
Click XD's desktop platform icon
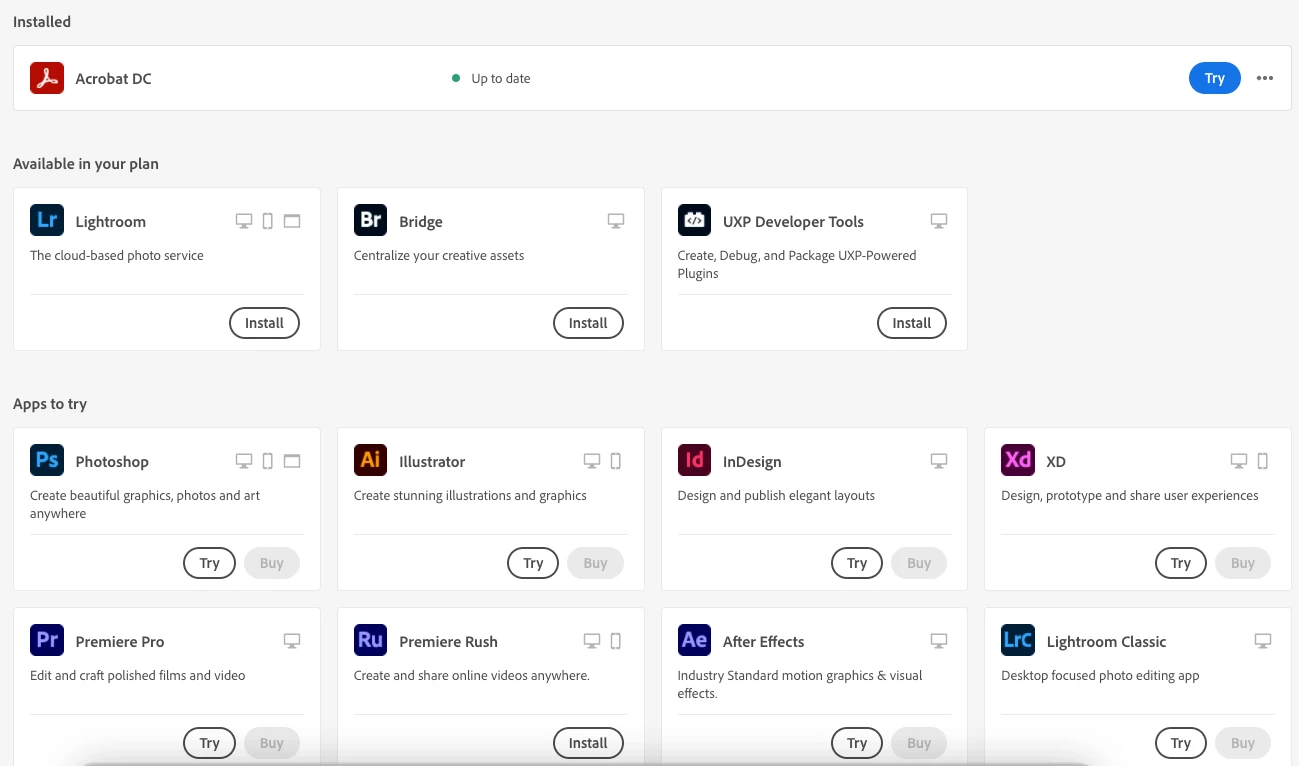pyautogui.click(x=1239, y=461)
